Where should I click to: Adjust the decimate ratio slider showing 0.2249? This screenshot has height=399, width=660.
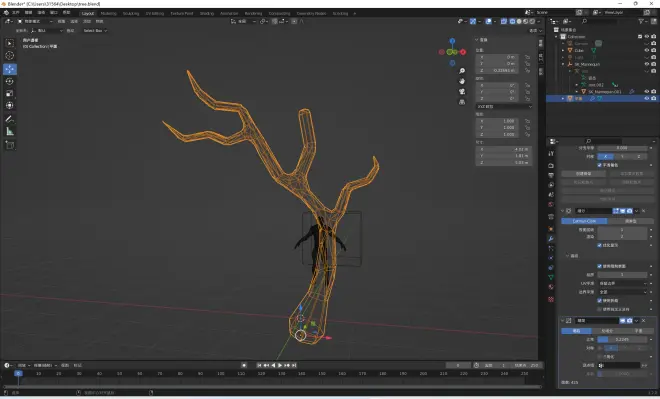click(623, 339)
